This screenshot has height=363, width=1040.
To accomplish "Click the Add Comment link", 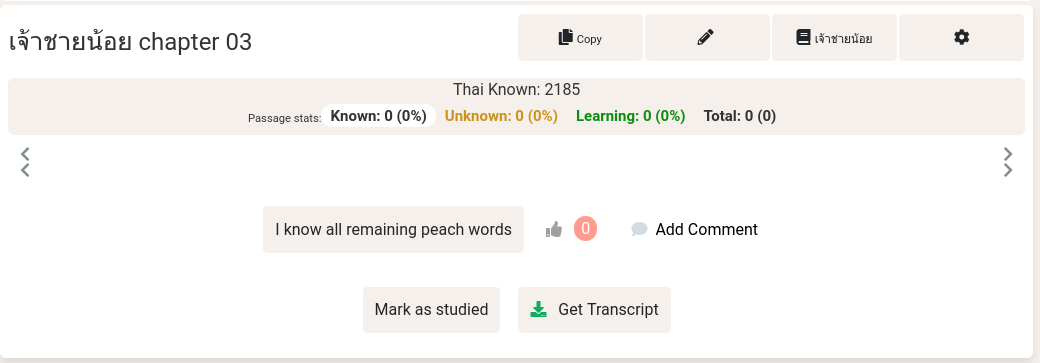I will click(706, 230).
